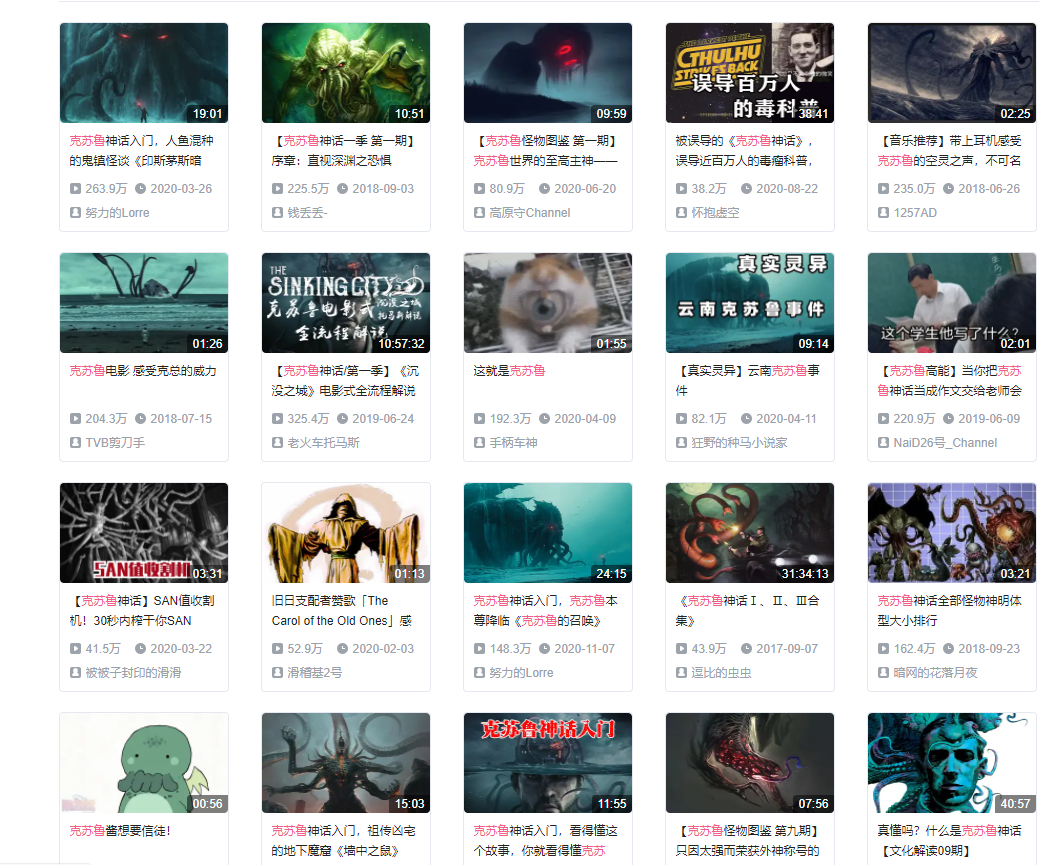
Task: Click upload date 2018-07-15
Action: [181, 418]
